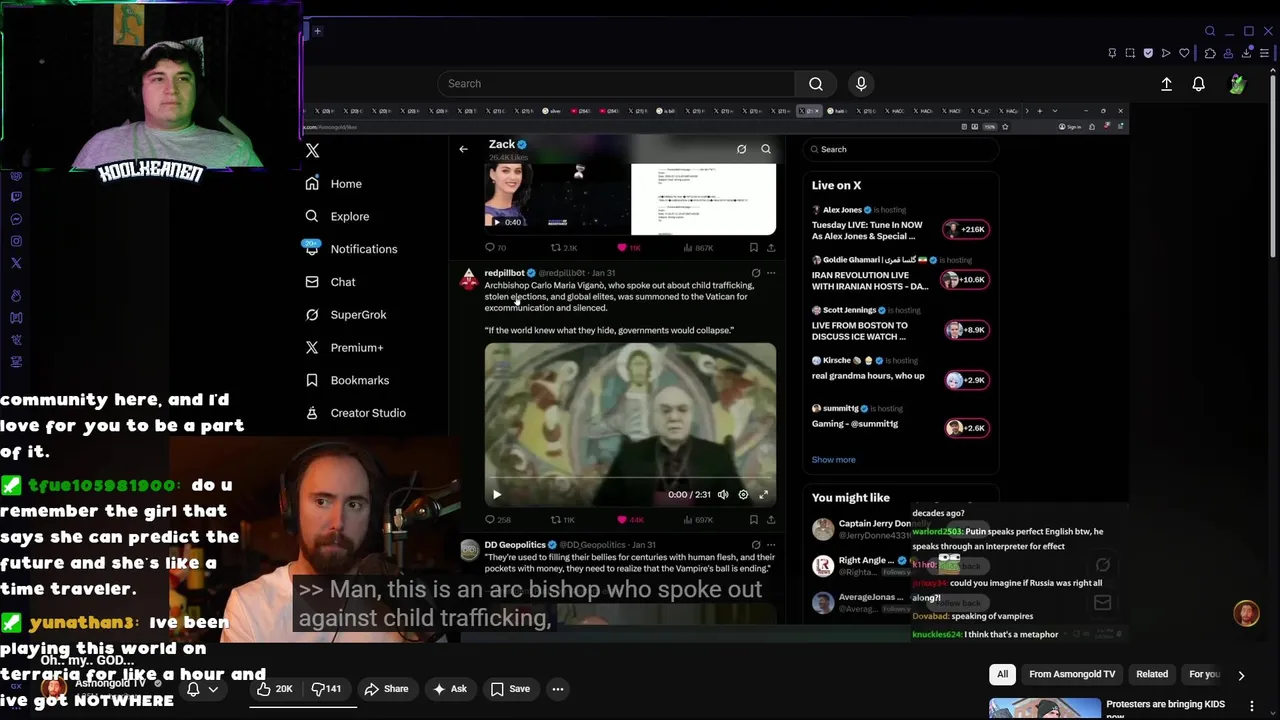Open Home in the X navigation

coord(334,184)
